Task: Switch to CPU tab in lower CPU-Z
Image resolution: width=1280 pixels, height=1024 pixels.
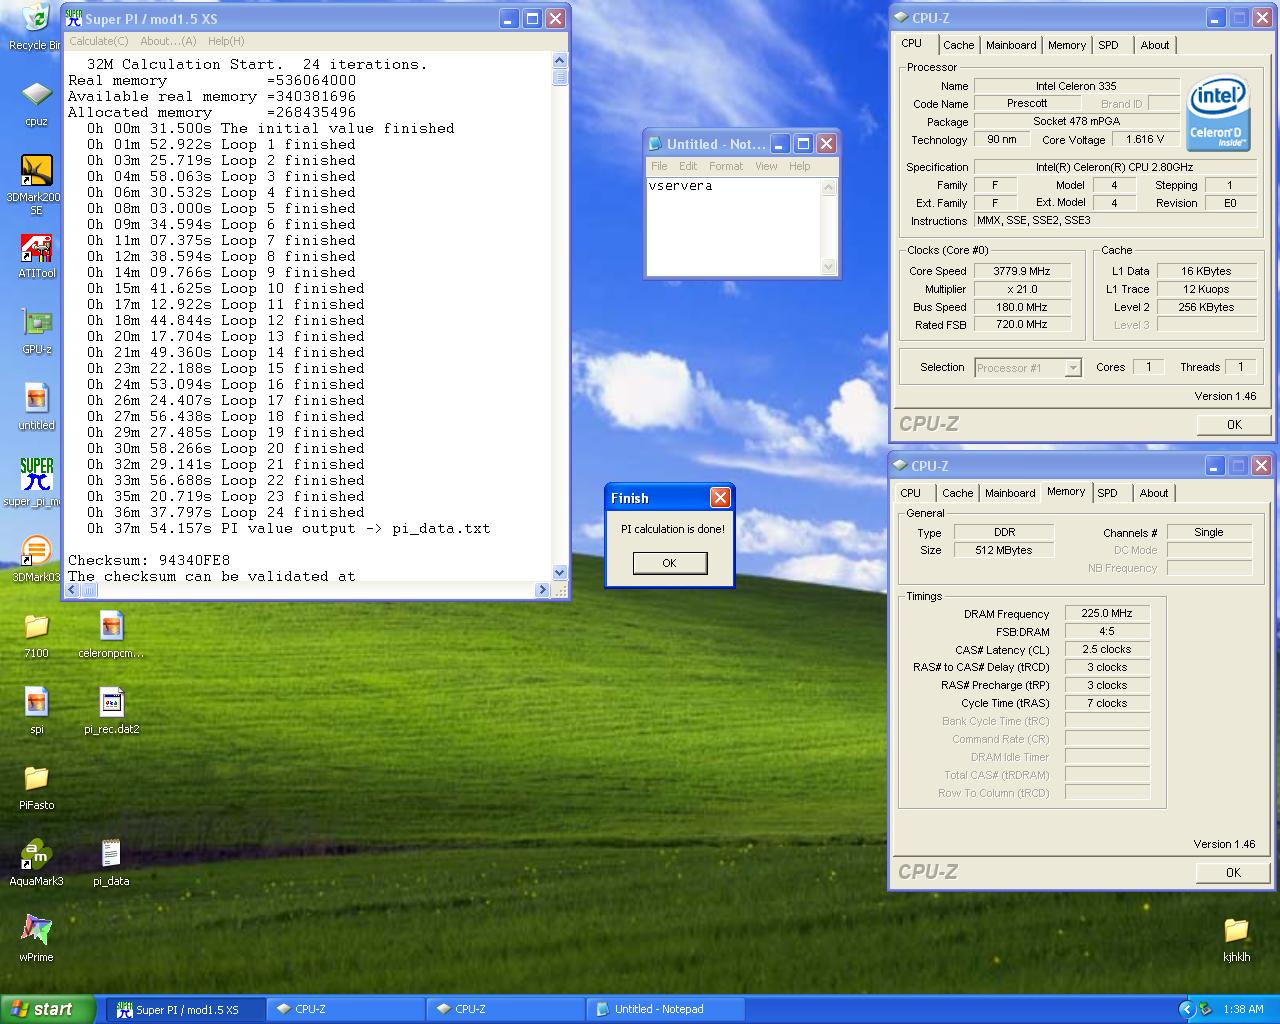Action: [910, 493]
